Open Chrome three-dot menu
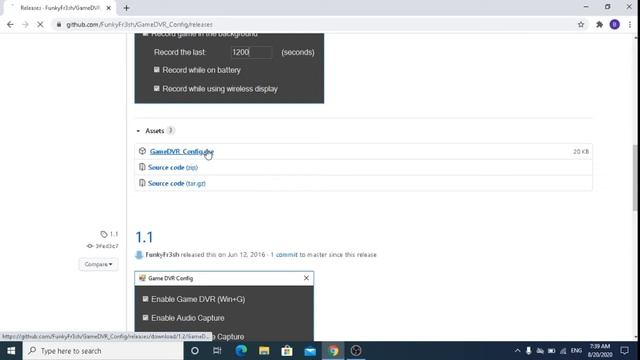The width and height of the screenshot is (640, 360). [630, 24]
